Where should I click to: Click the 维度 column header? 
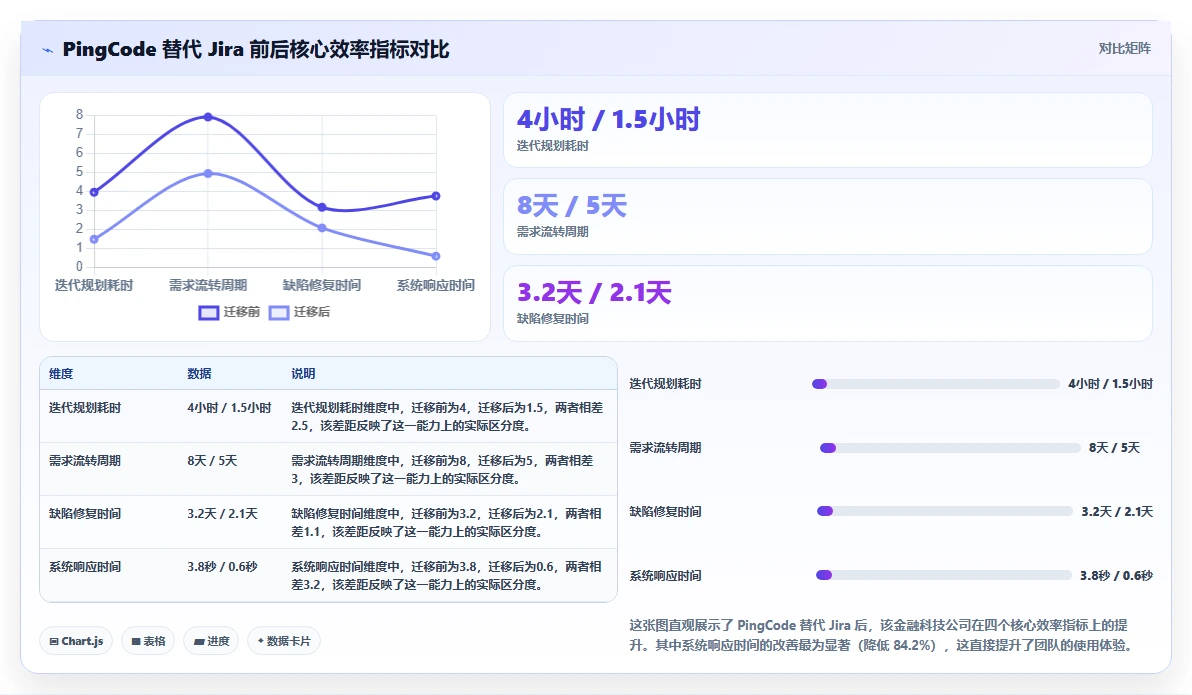(61, 373)
